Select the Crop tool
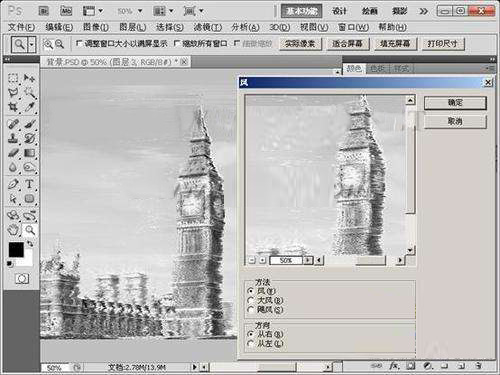500x375 pixels. click(13, 107)
